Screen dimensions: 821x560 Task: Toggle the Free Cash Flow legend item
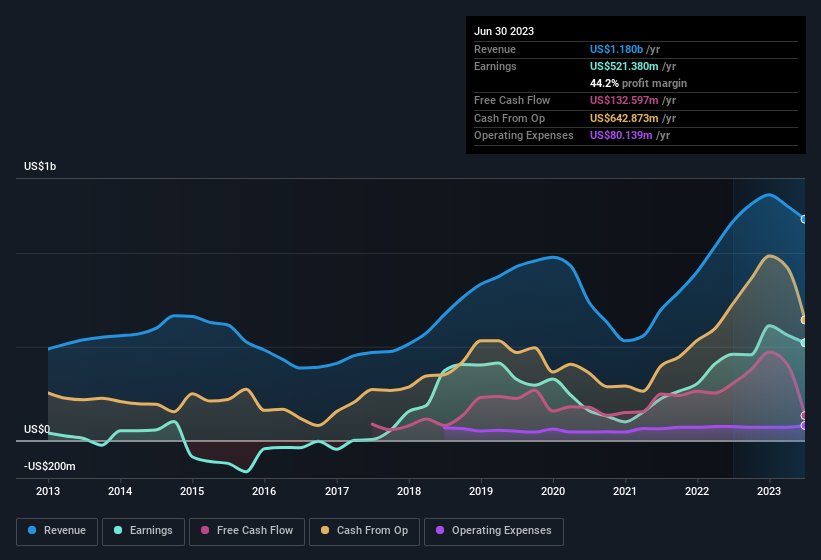coord(247,531)
